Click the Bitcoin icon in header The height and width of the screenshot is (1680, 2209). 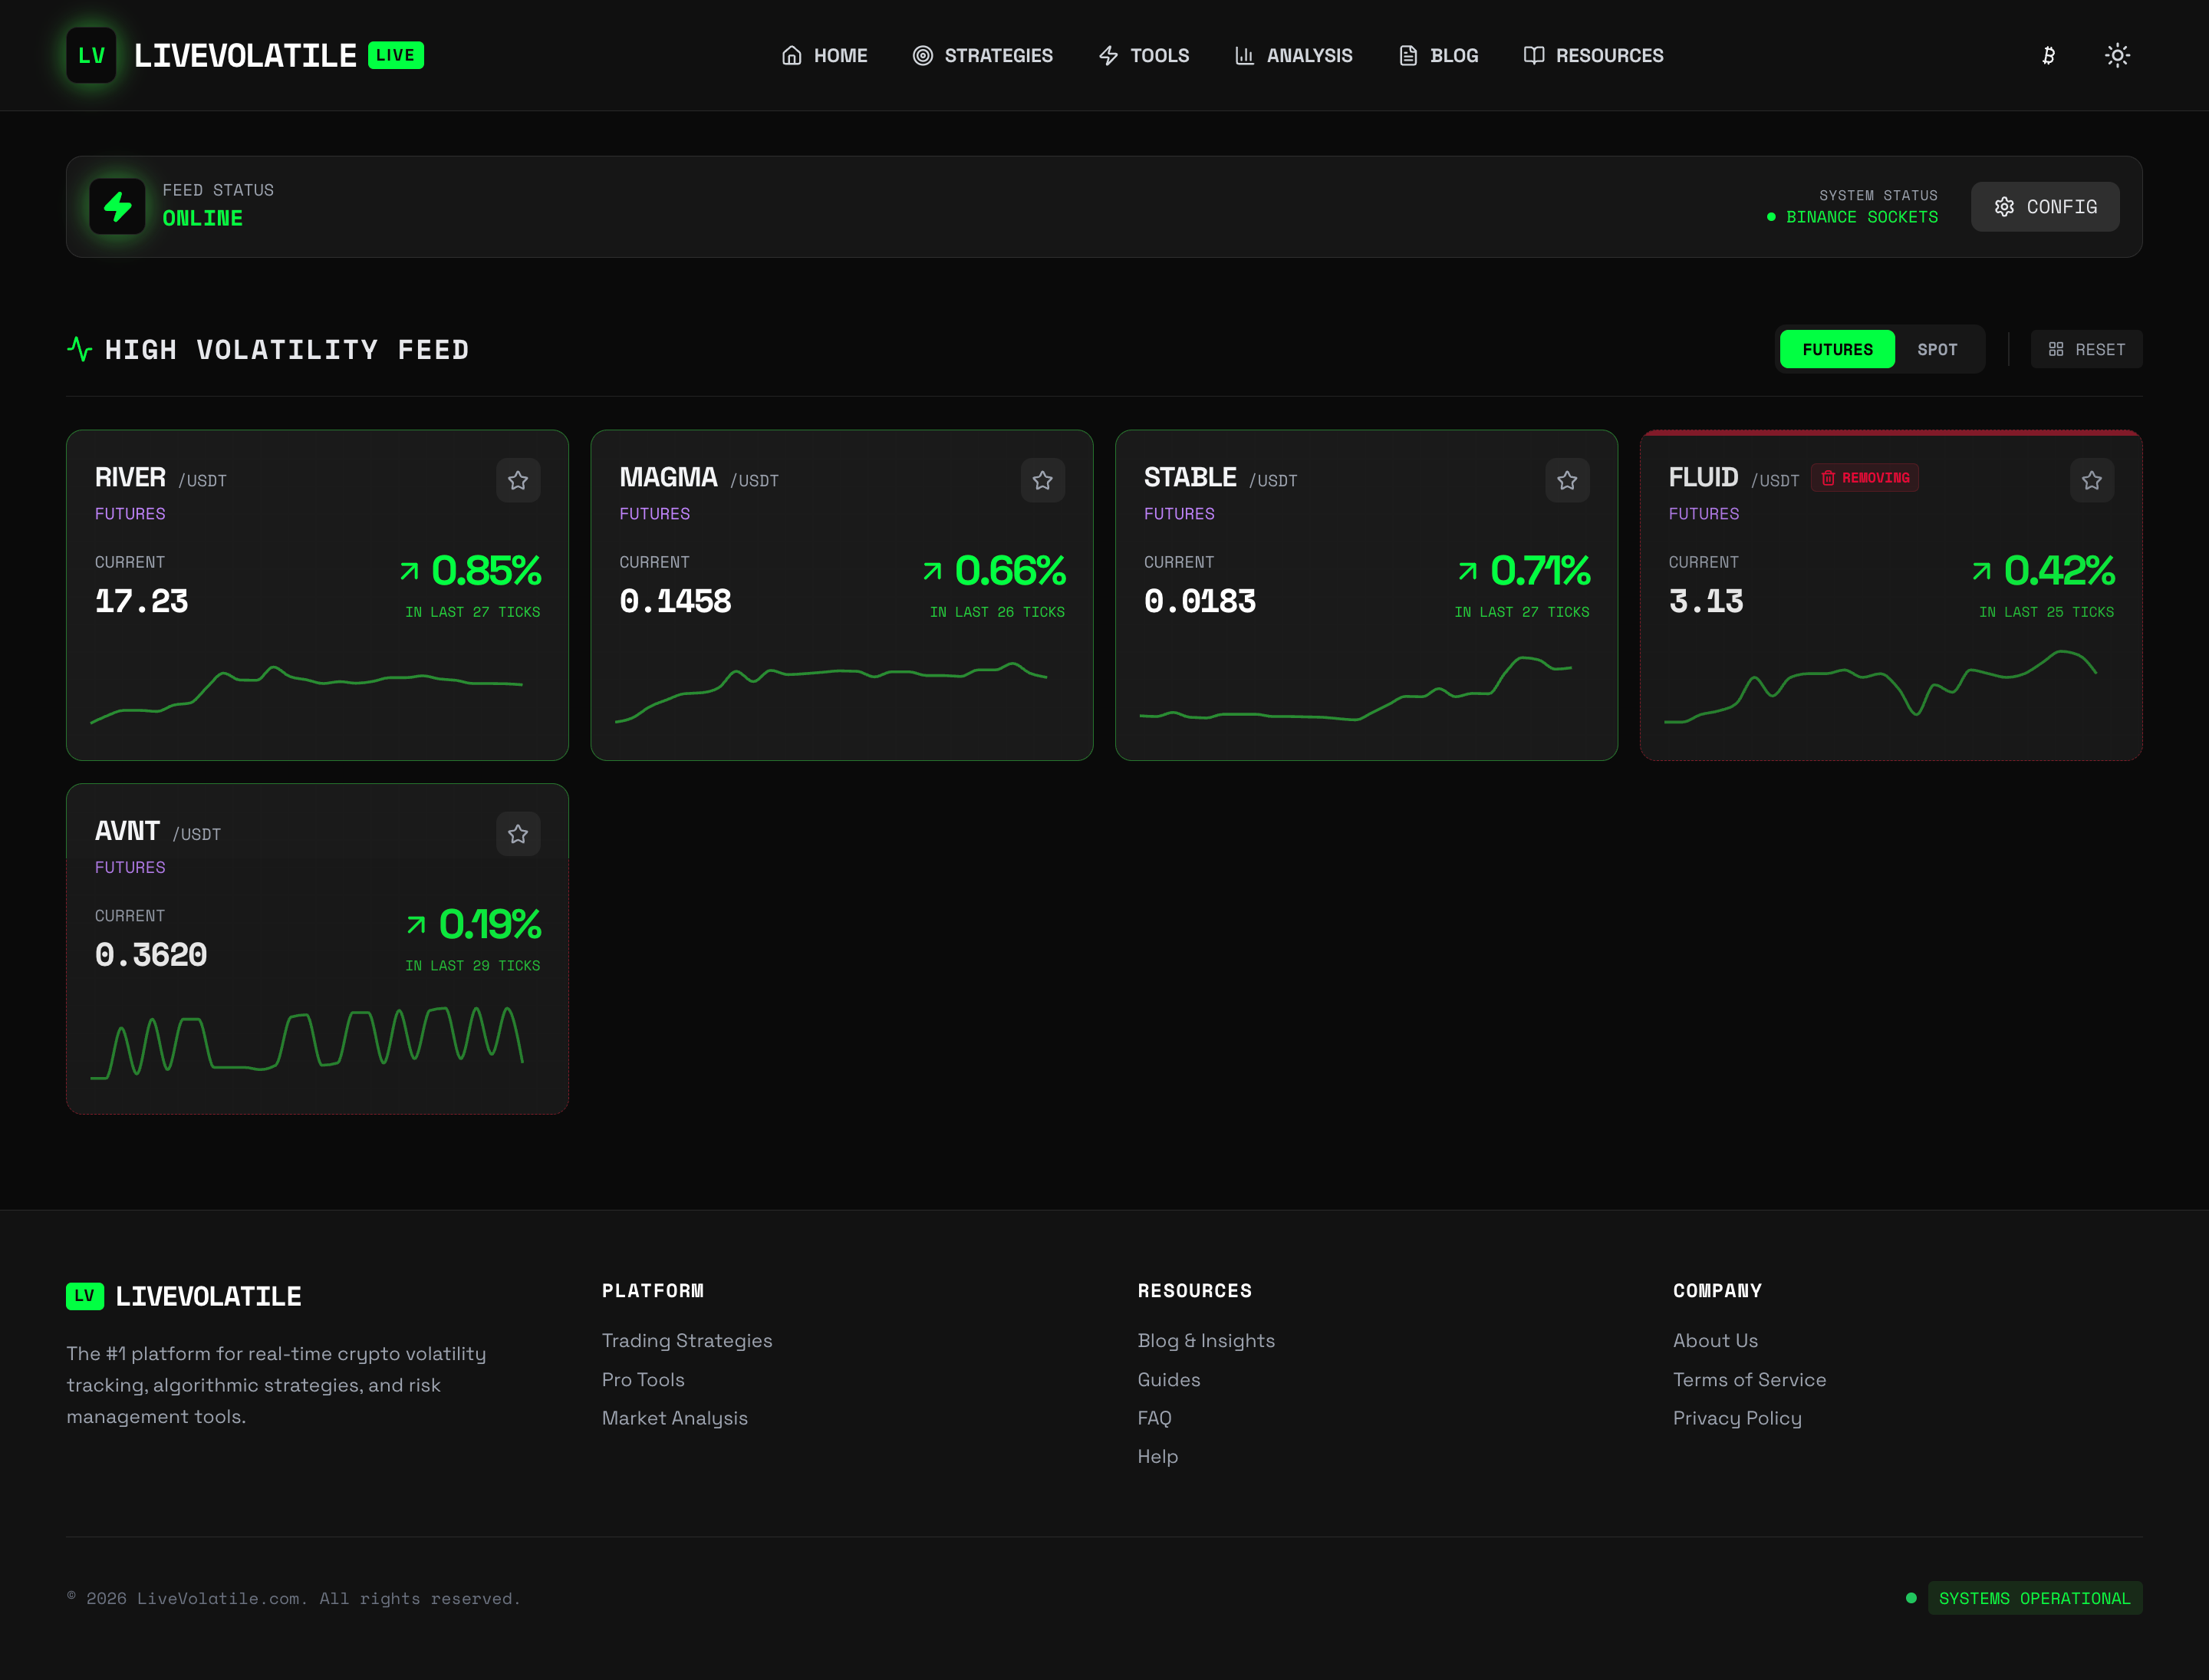(2048, 55)
